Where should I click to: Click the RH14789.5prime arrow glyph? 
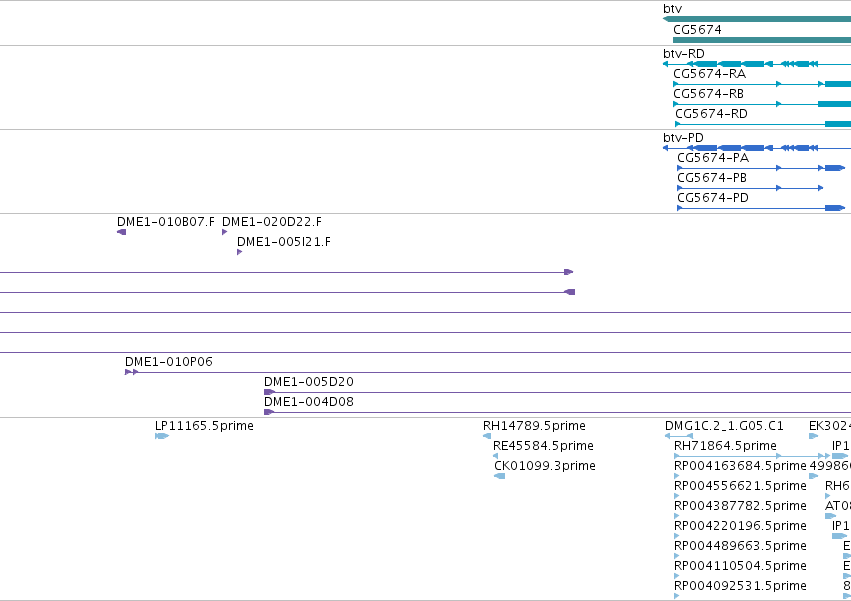[487, 436]
